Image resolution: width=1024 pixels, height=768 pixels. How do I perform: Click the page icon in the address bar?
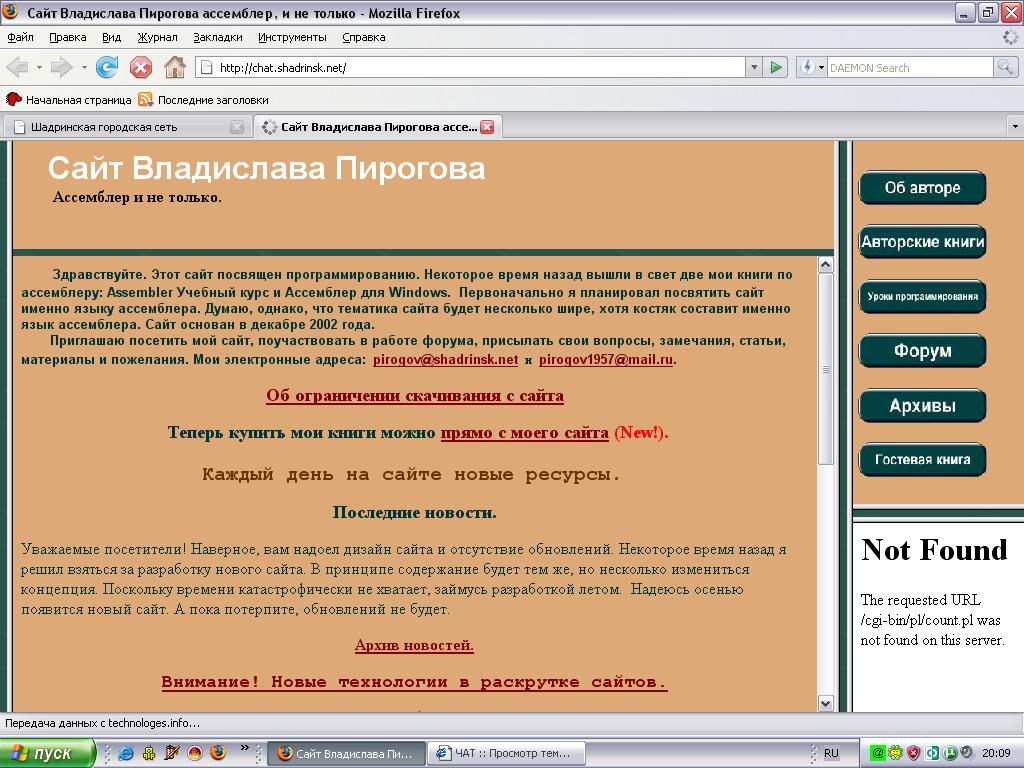tap(206, 67)
